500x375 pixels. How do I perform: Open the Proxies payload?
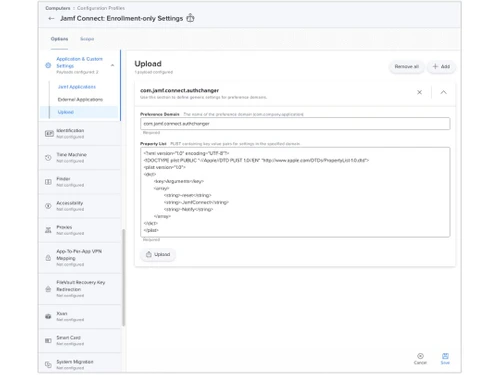[x=80, y=230]
